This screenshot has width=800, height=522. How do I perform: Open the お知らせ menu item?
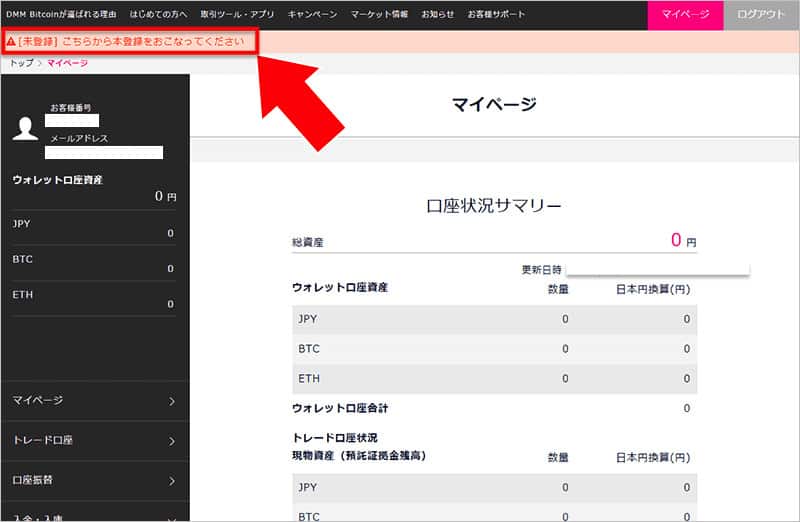tap(437, 14)
